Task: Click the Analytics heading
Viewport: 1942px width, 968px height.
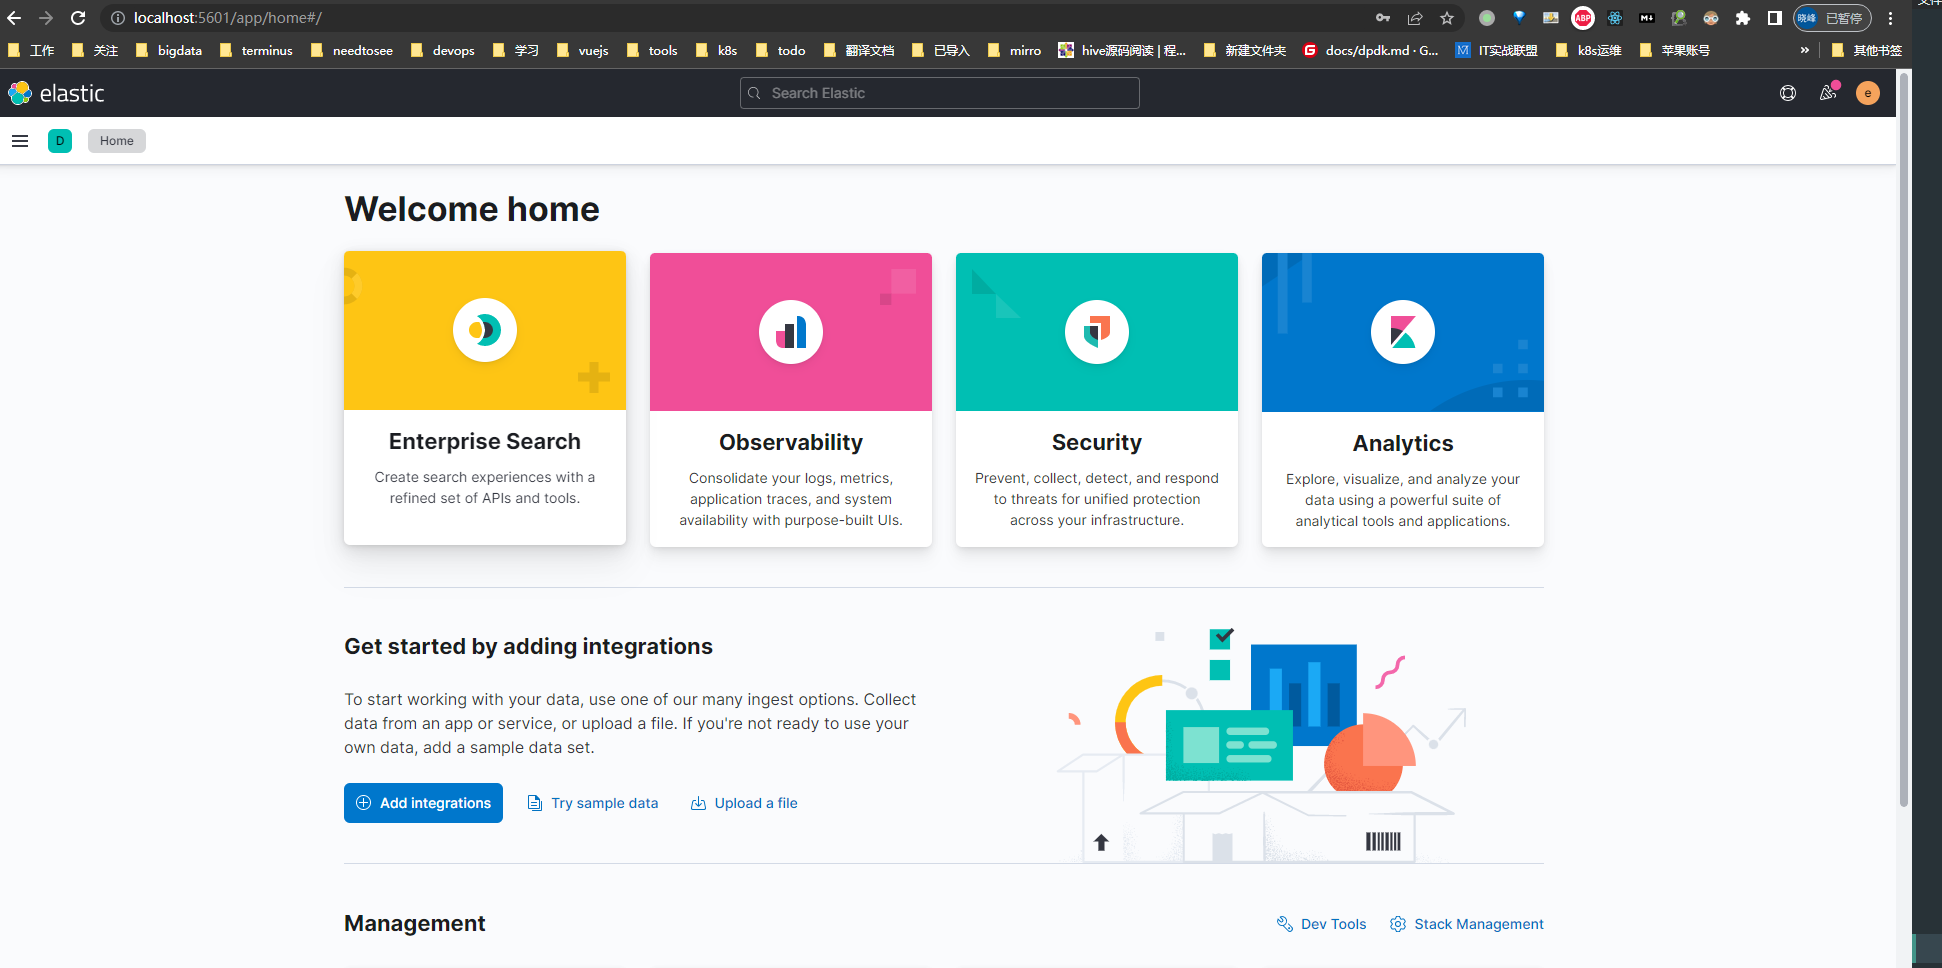Action: pos(1403,443)
